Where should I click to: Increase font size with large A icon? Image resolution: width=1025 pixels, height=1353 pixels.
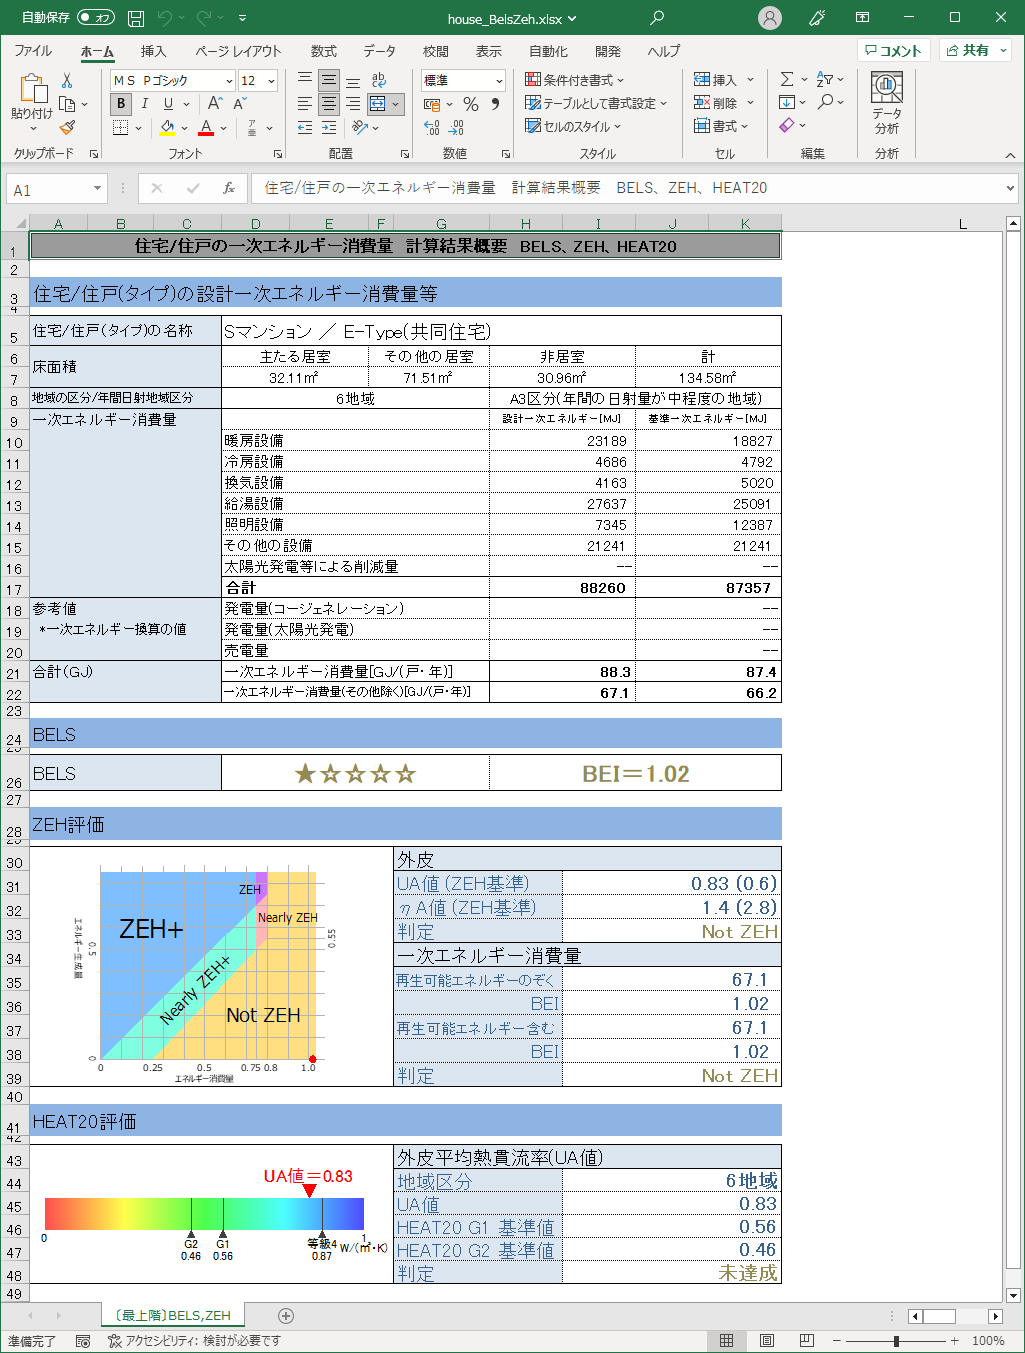215,104
